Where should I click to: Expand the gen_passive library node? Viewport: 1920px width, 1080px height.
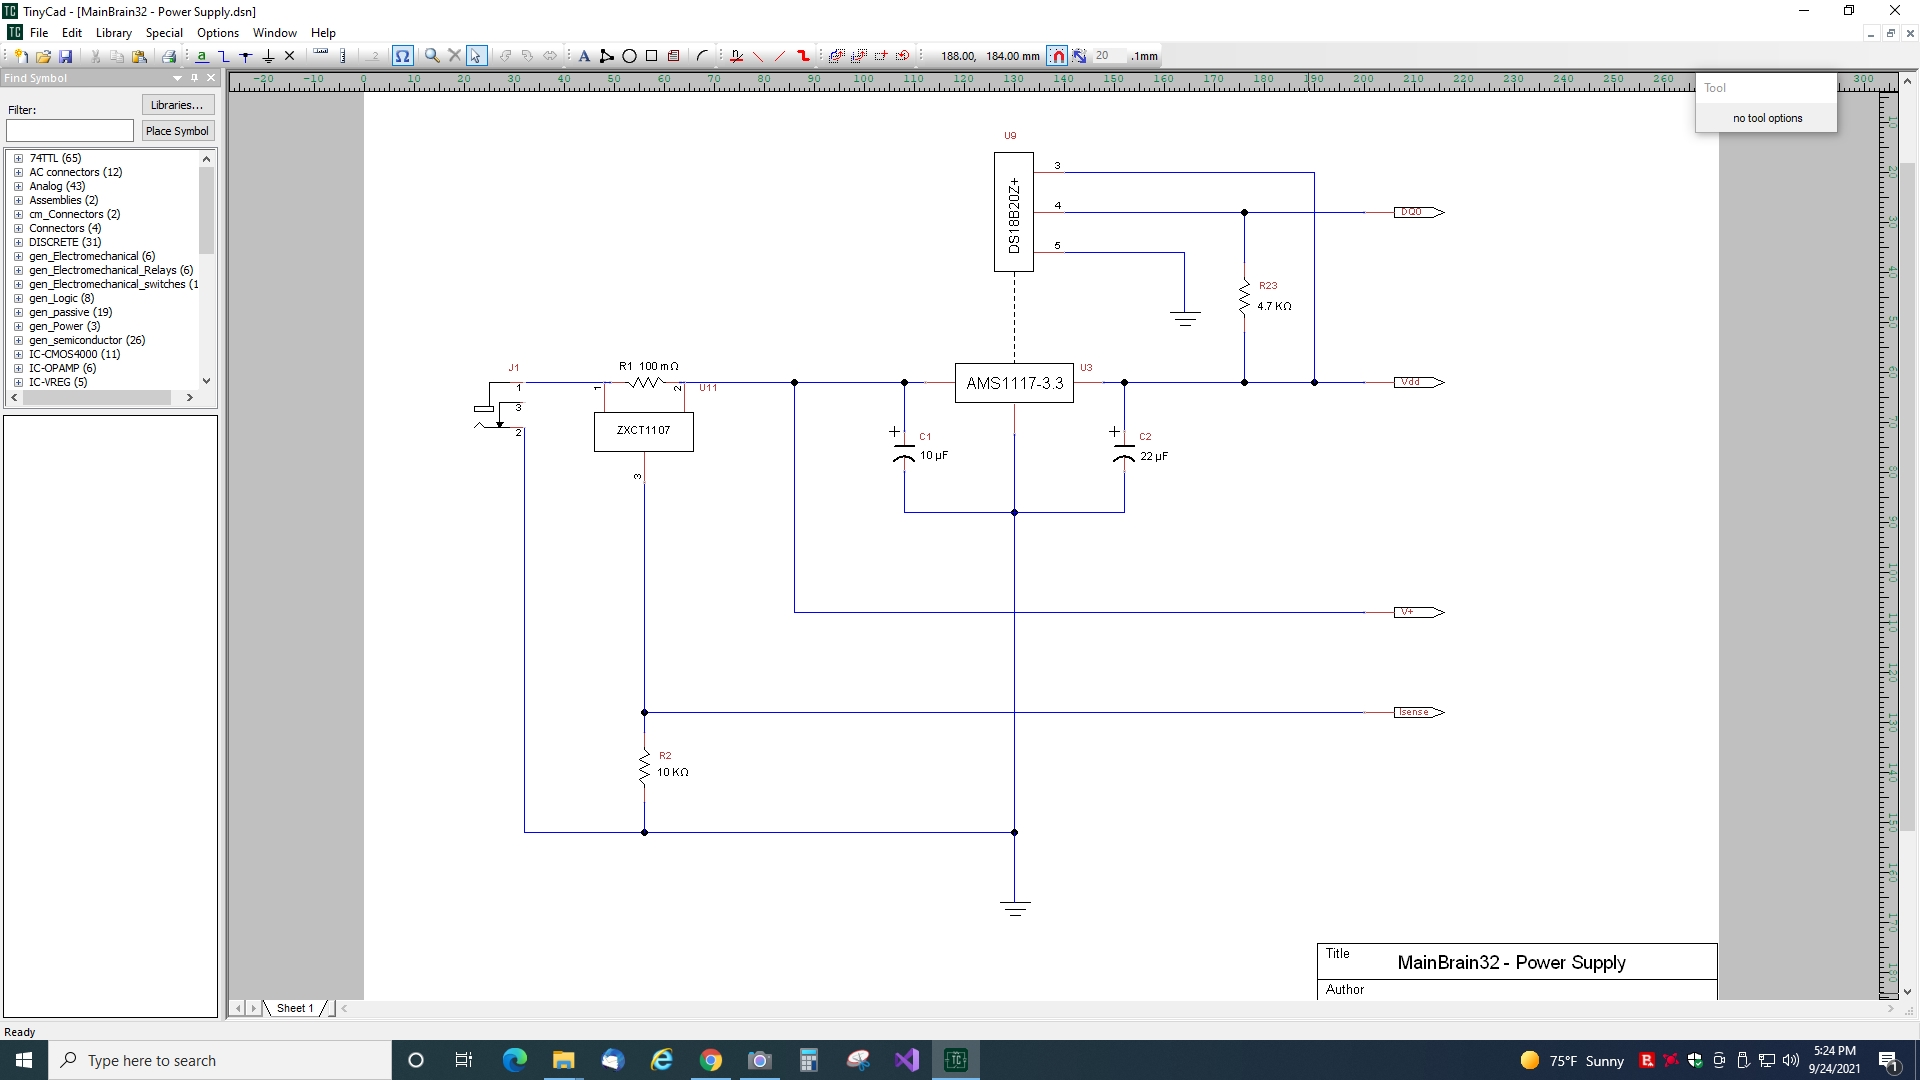pos(18,312)
